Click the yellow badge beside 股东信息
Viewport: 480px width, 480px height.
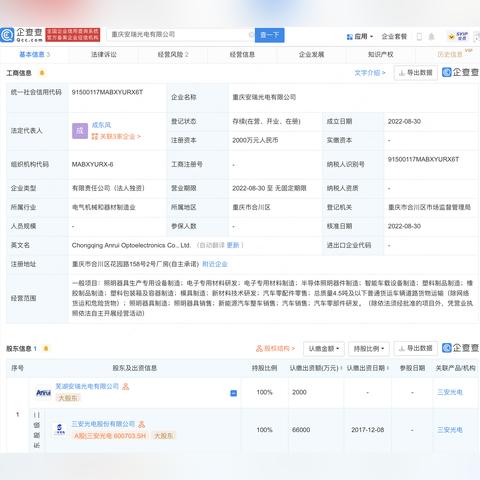46,349
